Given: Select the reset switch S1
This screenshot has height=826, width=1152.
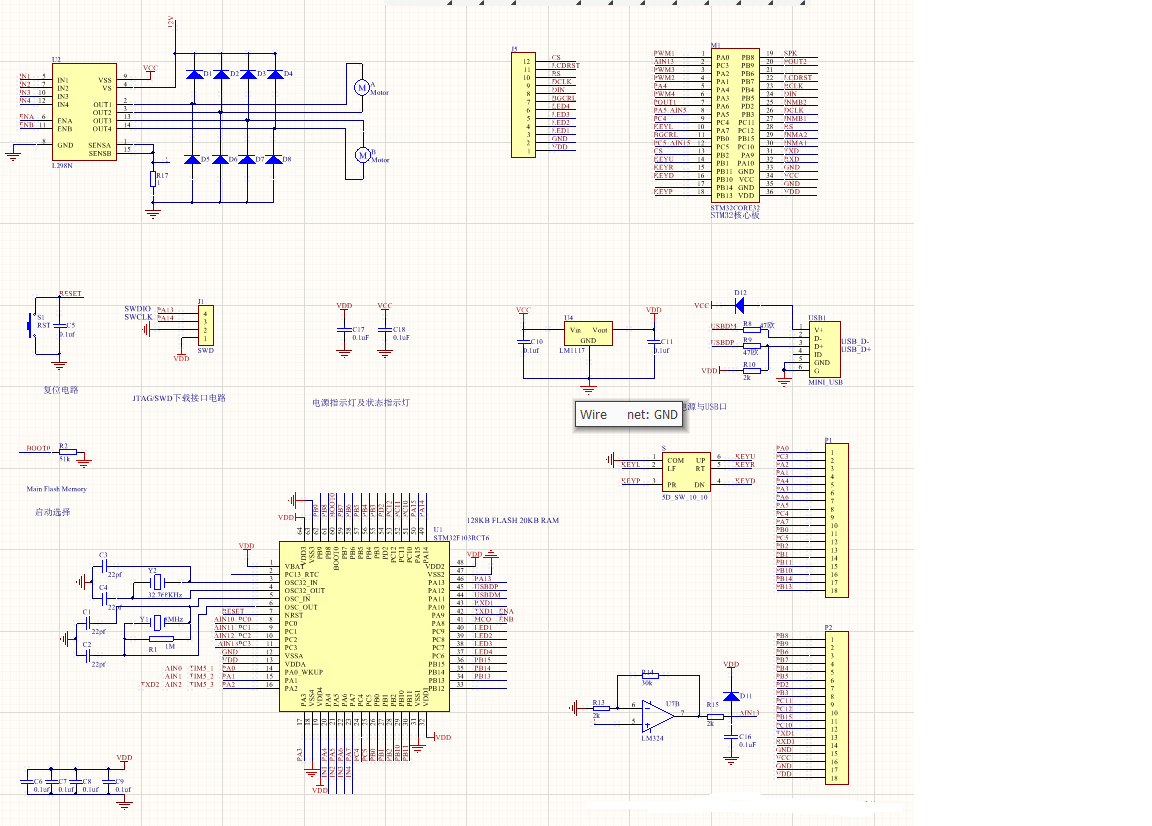Looking at the screenshot, I should (x=32, y=326).
